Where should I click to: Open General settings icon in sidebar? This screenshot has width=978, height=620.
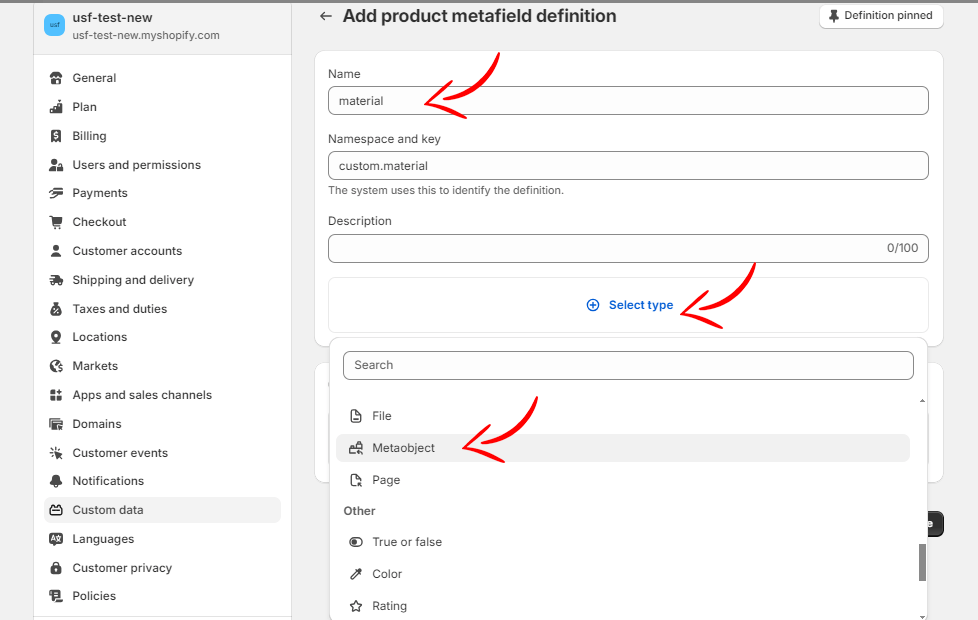pos(56,78)
